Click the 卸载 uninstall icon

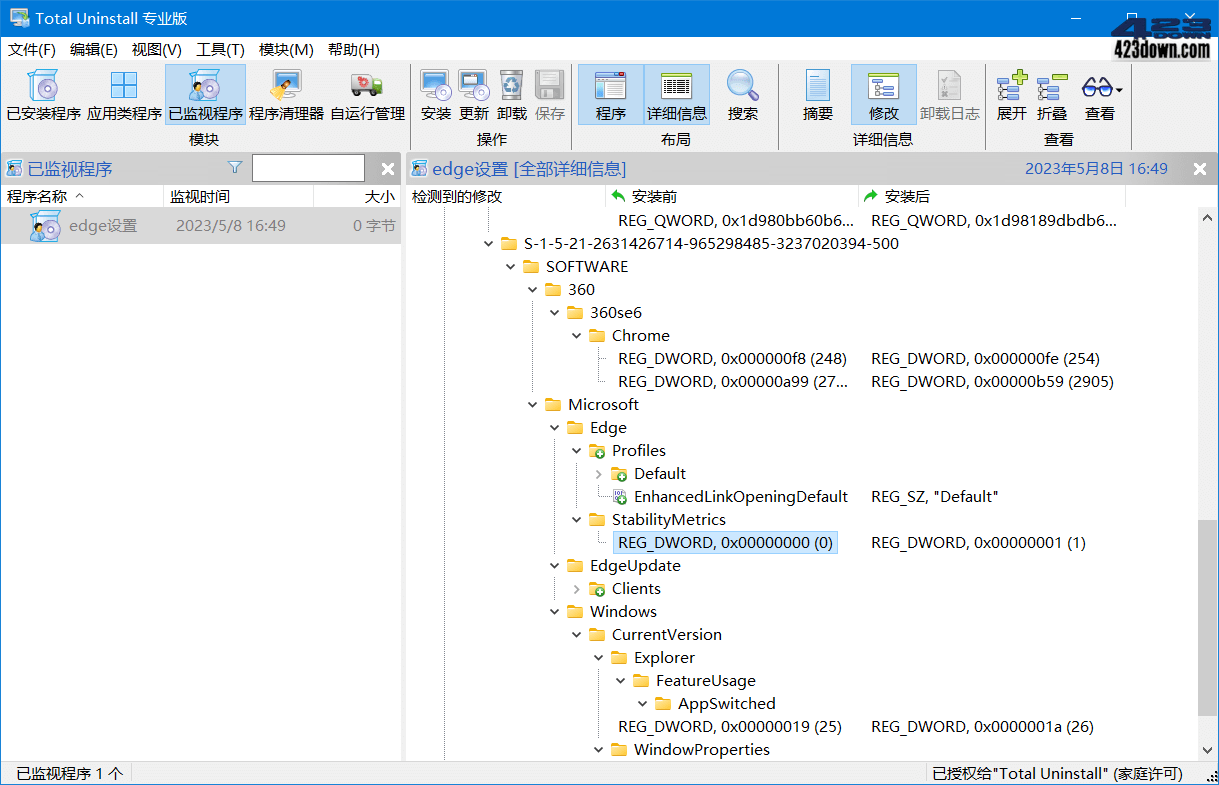(x=511, y=96)
